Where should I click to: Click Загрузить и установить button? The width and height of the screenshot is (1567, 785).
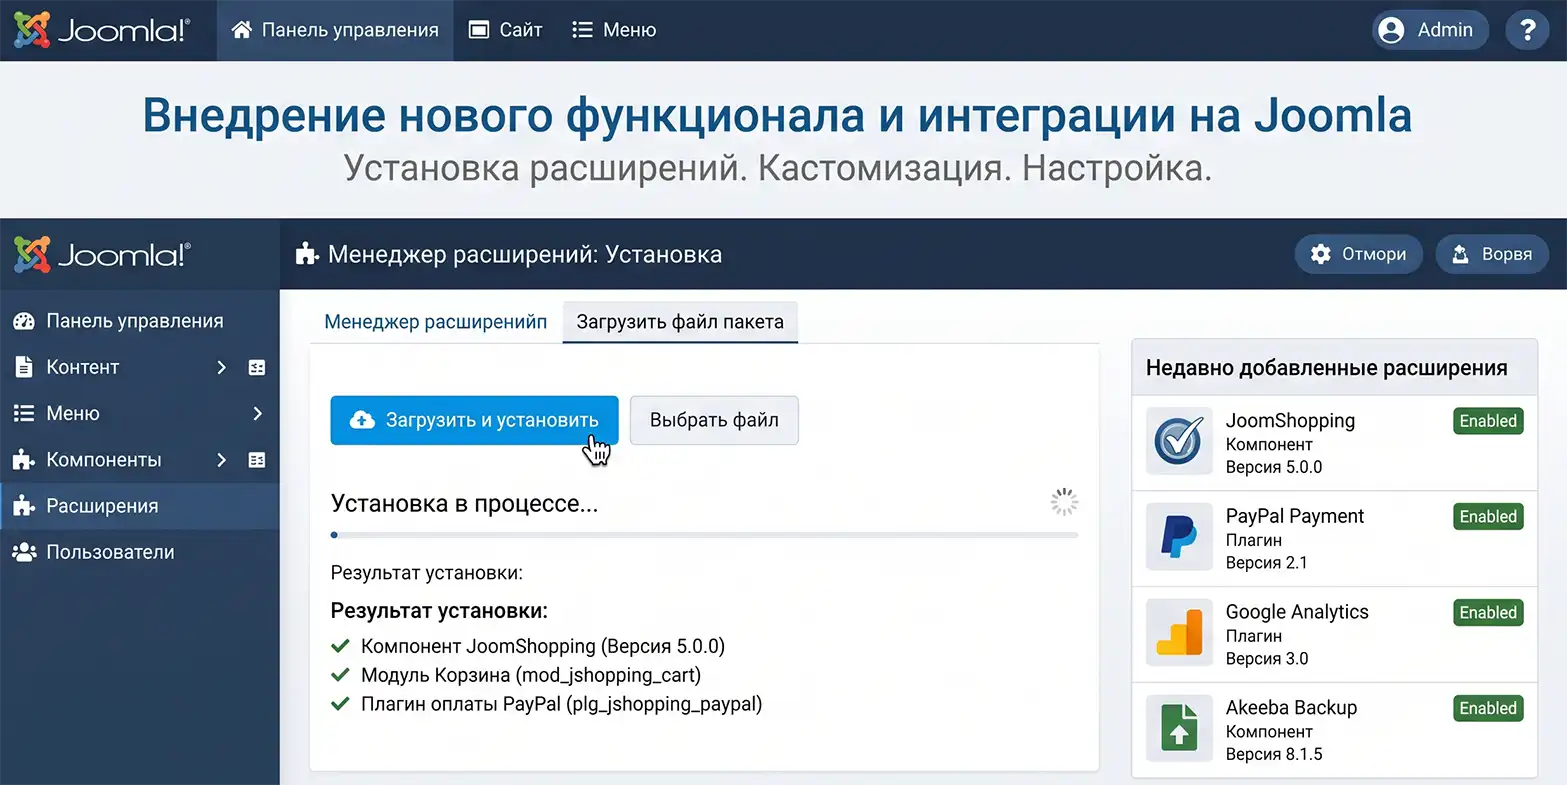pos(475,421)
